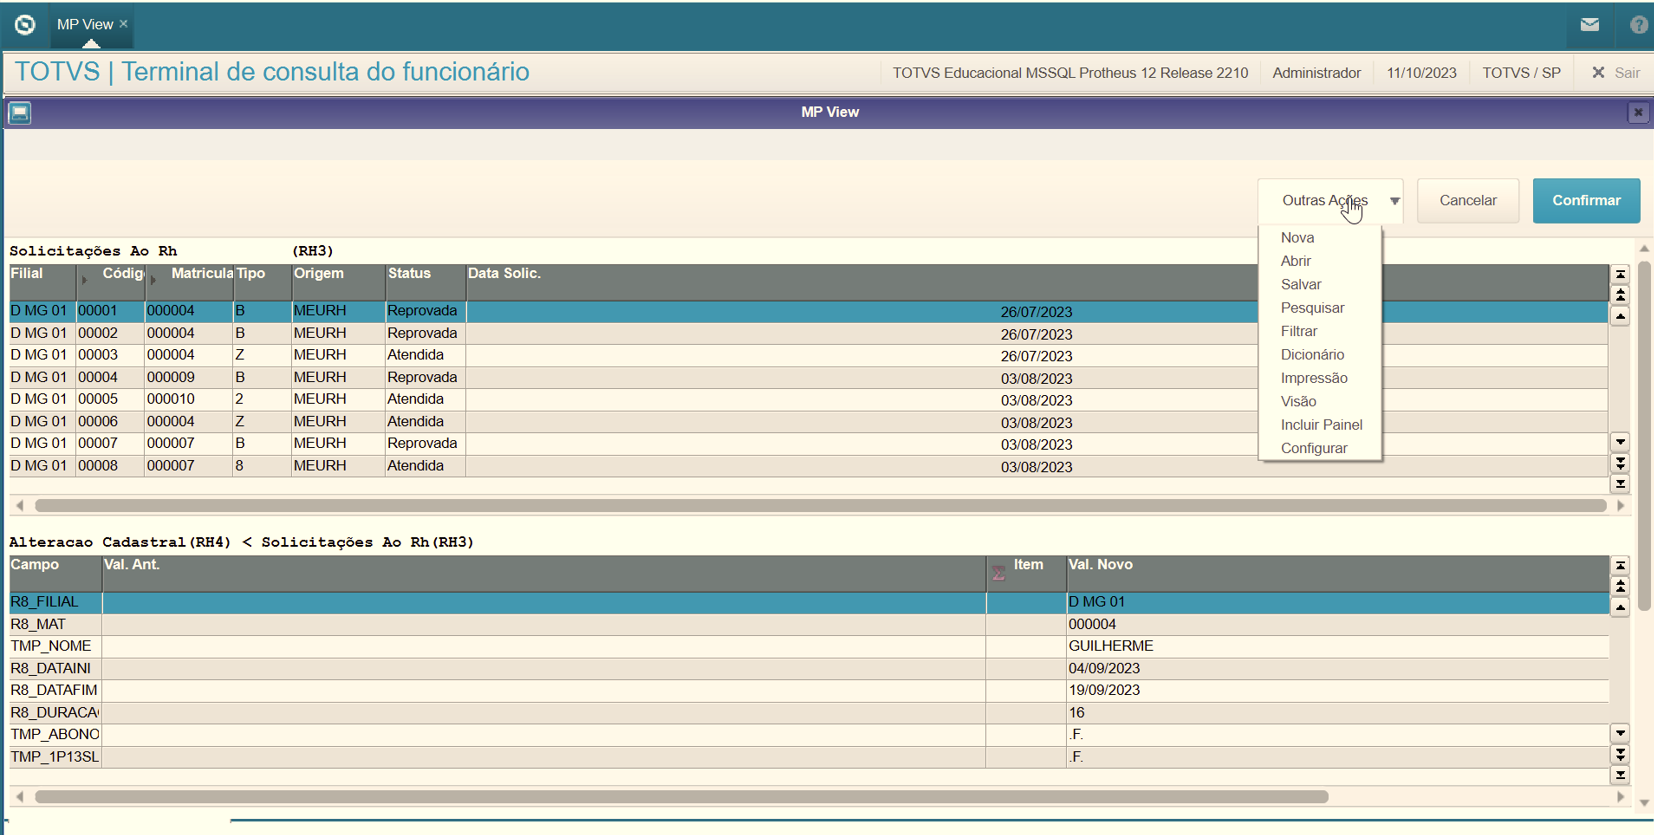Click the help question mark icon
Screen dimensions: 1654x835
(x=1638, y=25)
